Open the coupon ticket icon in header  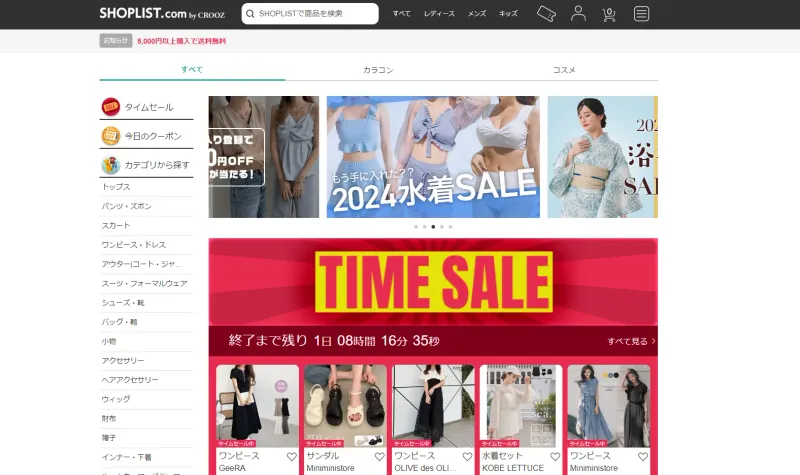(546, 14)
